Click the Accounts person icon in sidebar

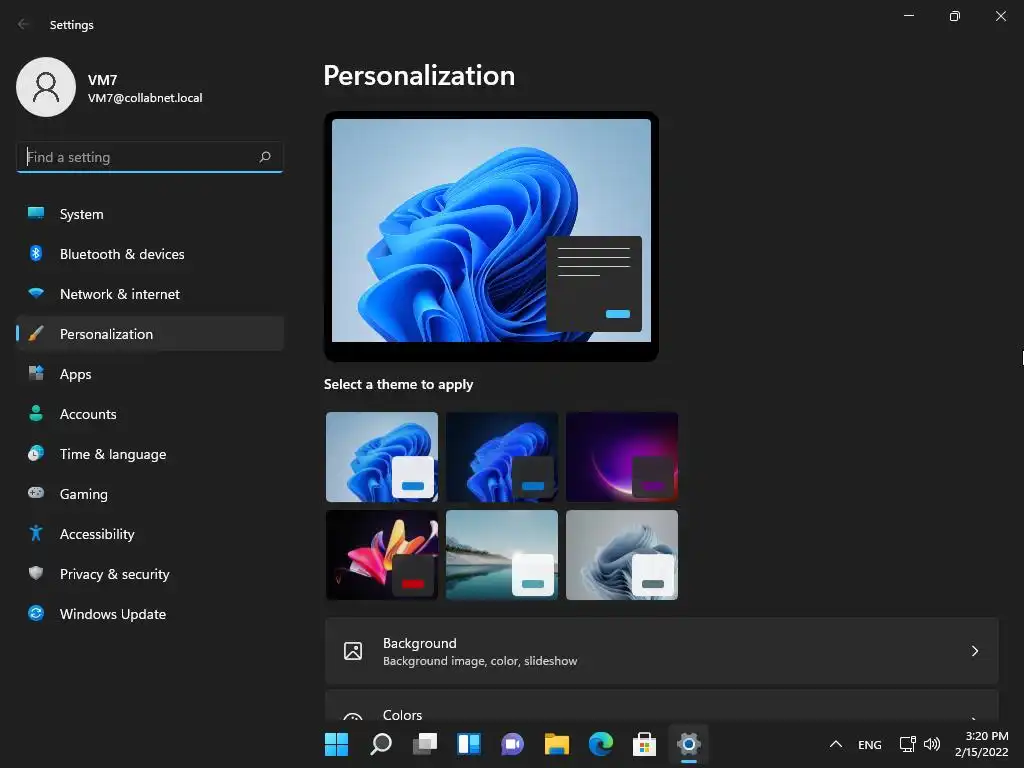tap(36, 413)
